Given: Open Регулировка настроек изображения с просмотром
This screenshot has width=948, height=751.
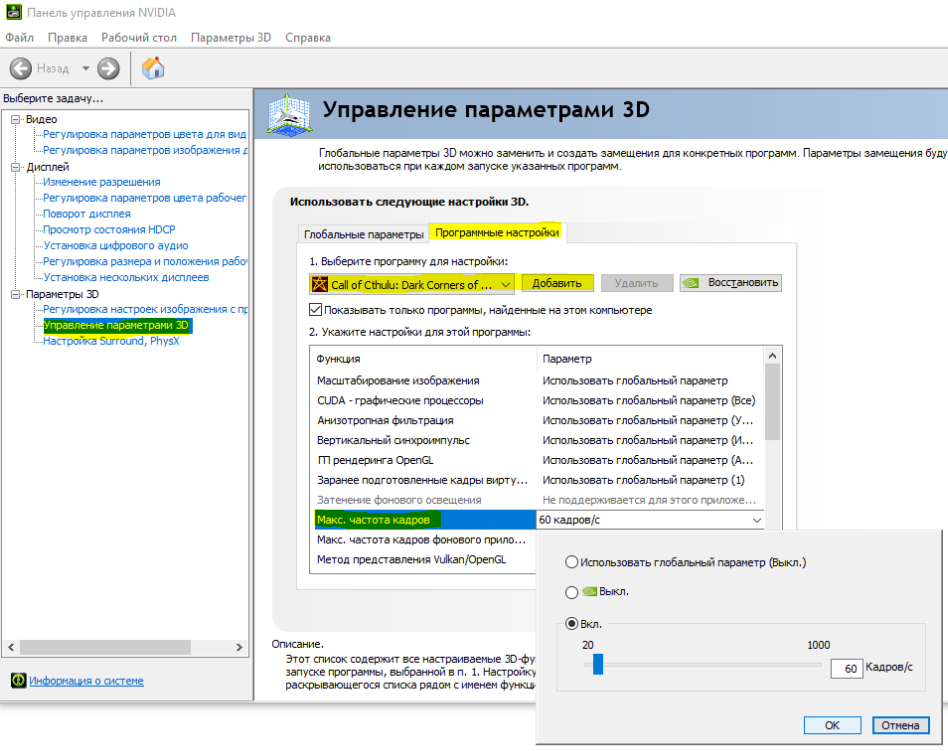Looking at the screenshot, I should (x=144, y=309).
